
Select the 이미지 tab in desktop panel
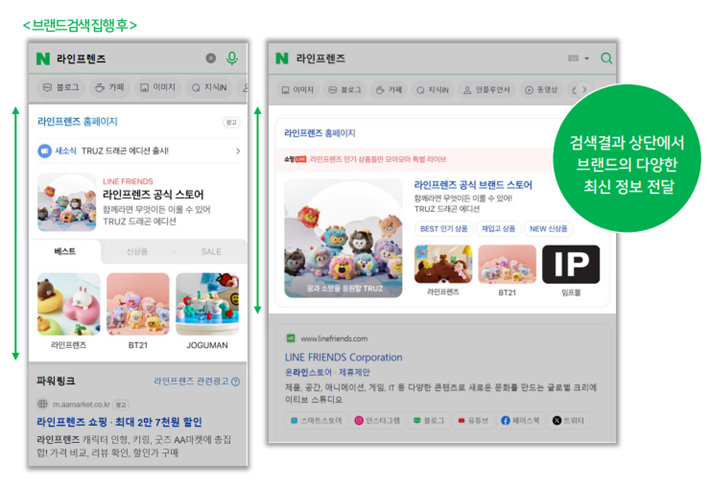coord(297,90)
